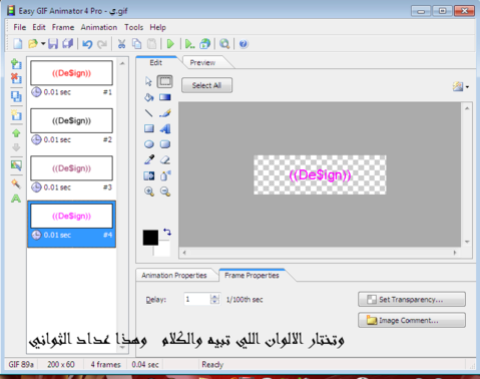
Task: Open the dropdown arrow beside open folder icon
Action: tap(43, 44)
